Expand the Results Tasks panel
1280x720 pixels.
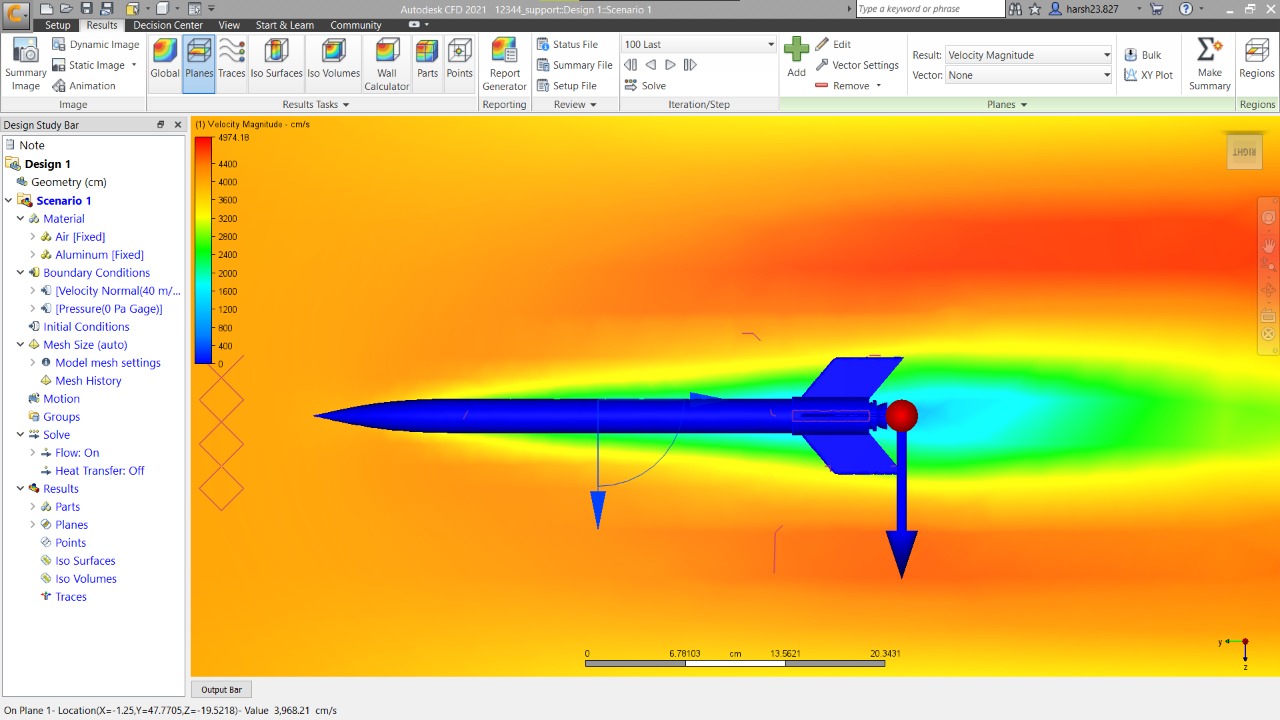coord(346,105)
